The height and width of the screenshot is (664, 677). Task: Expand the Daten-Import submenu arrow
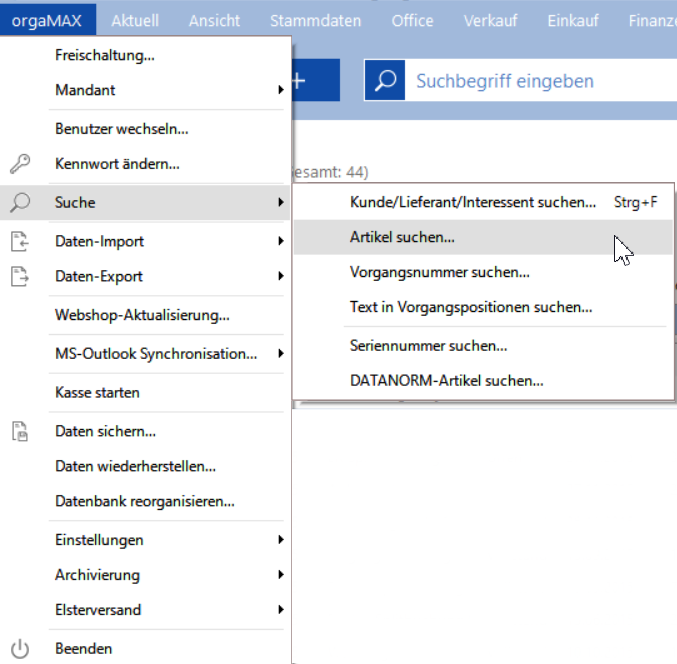(281, 241)
